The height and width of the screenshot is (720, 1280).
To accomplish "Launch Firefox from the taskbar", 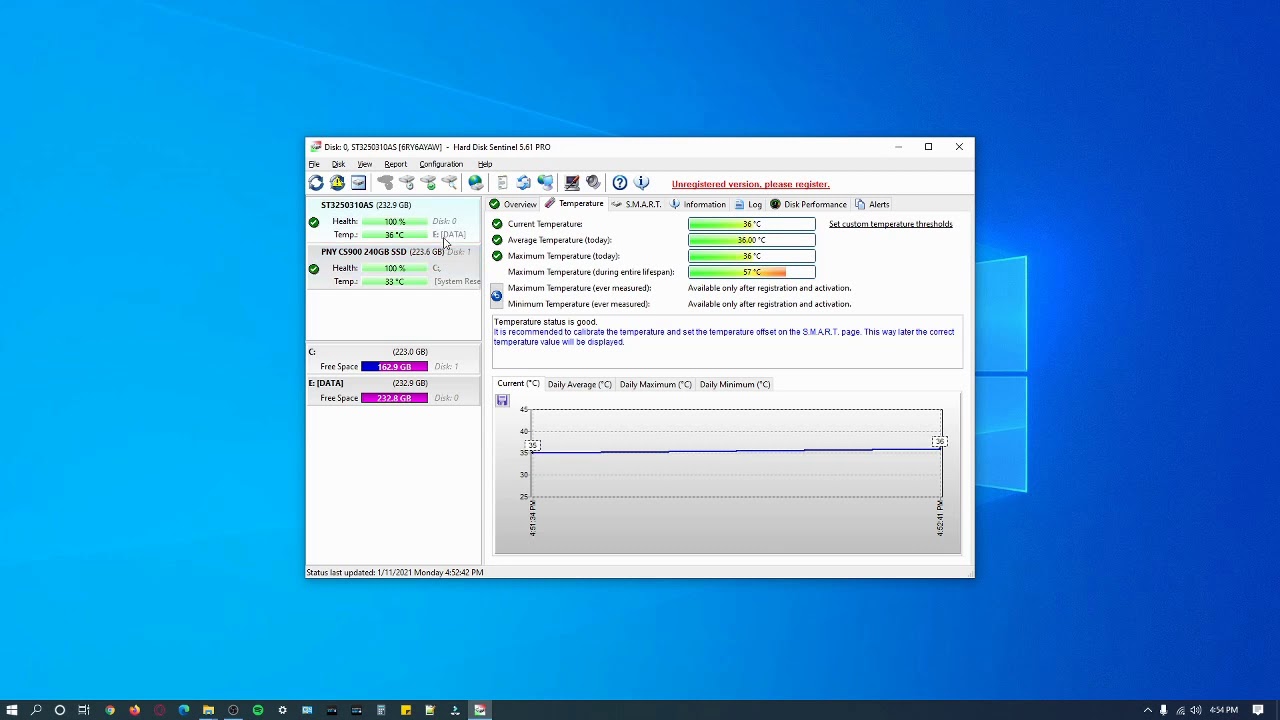I will coord(135,710).
